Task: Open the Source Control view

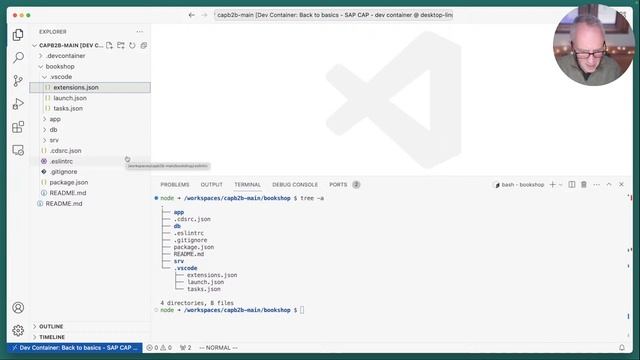Action: [18, 81]
